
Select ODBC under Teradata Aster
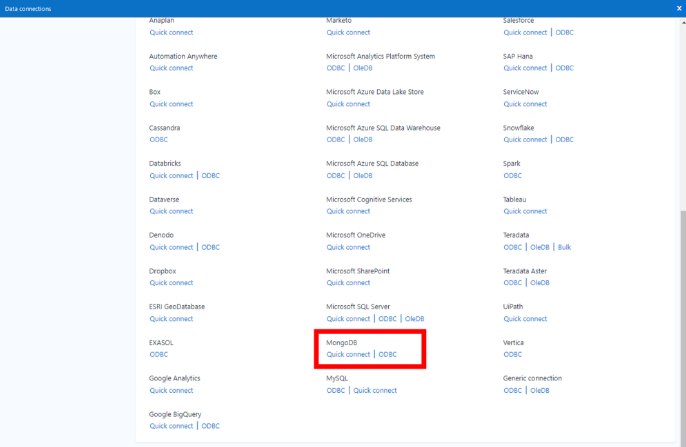click(512, 283)
